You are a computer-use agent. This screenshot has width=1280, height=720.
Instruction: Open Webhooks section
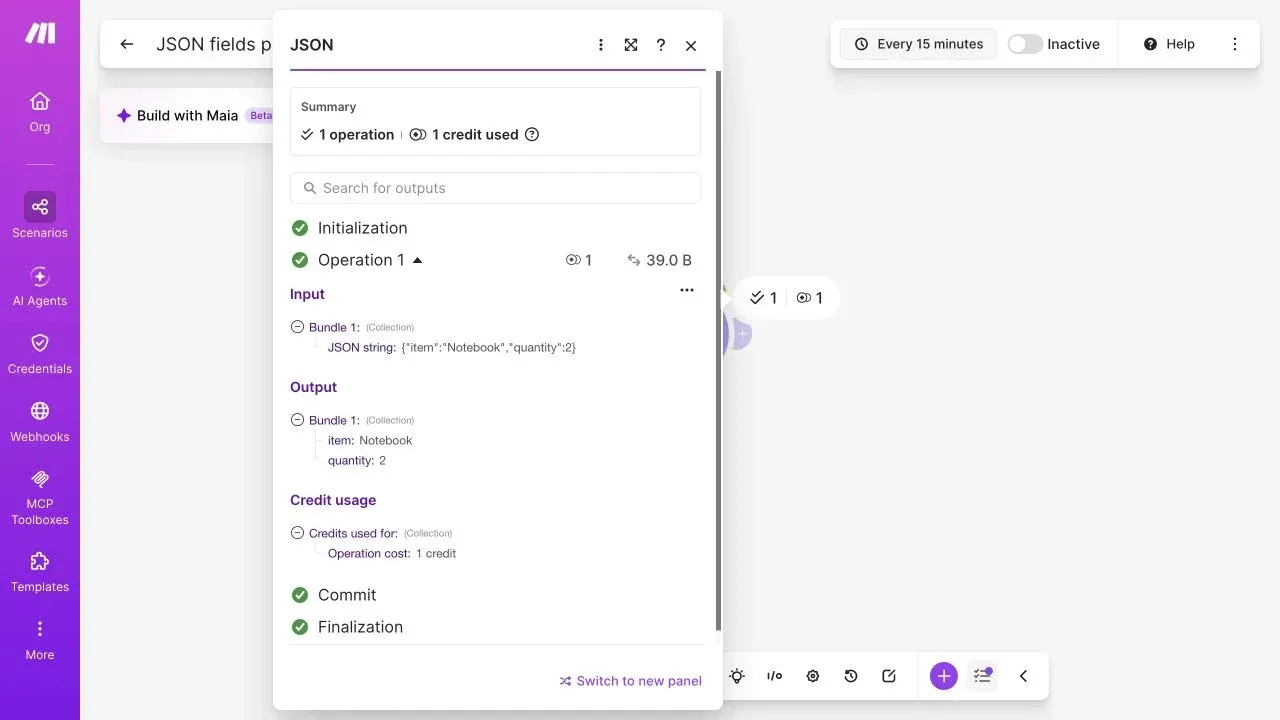pos(40,422)
